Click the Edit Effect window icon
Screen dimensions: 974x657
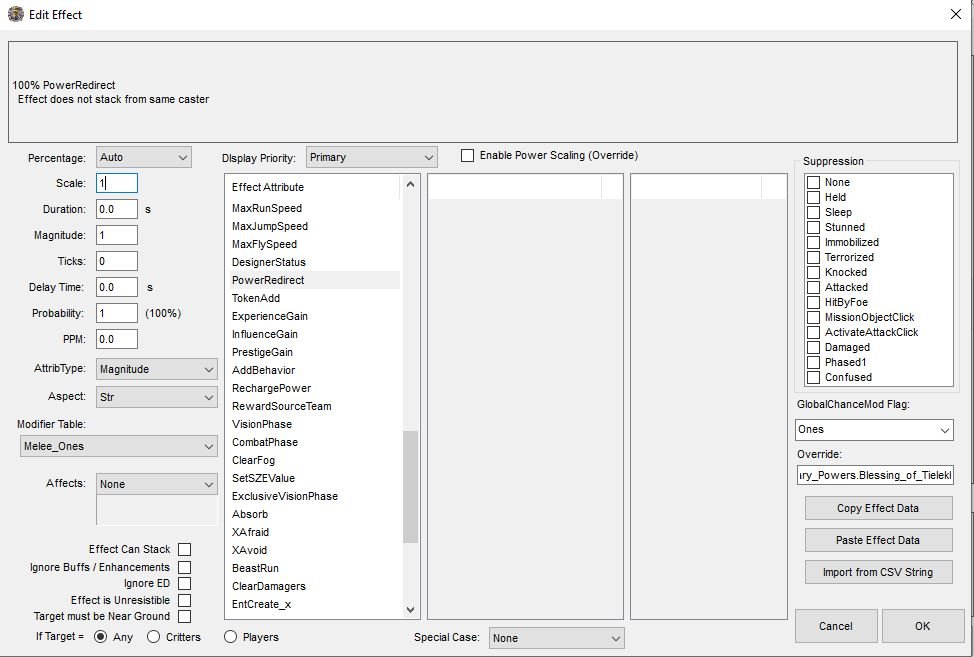[15, 14]
